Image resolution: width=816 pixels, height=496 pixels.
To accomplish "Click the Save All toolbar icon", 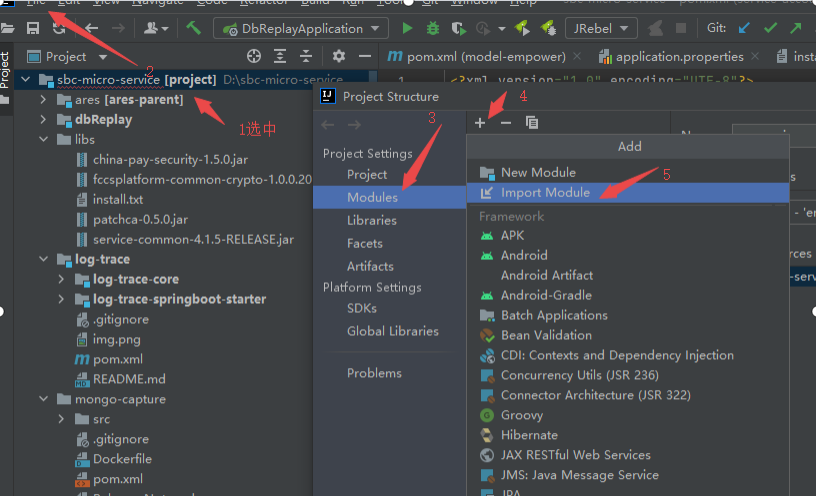I will coord(33,28).
